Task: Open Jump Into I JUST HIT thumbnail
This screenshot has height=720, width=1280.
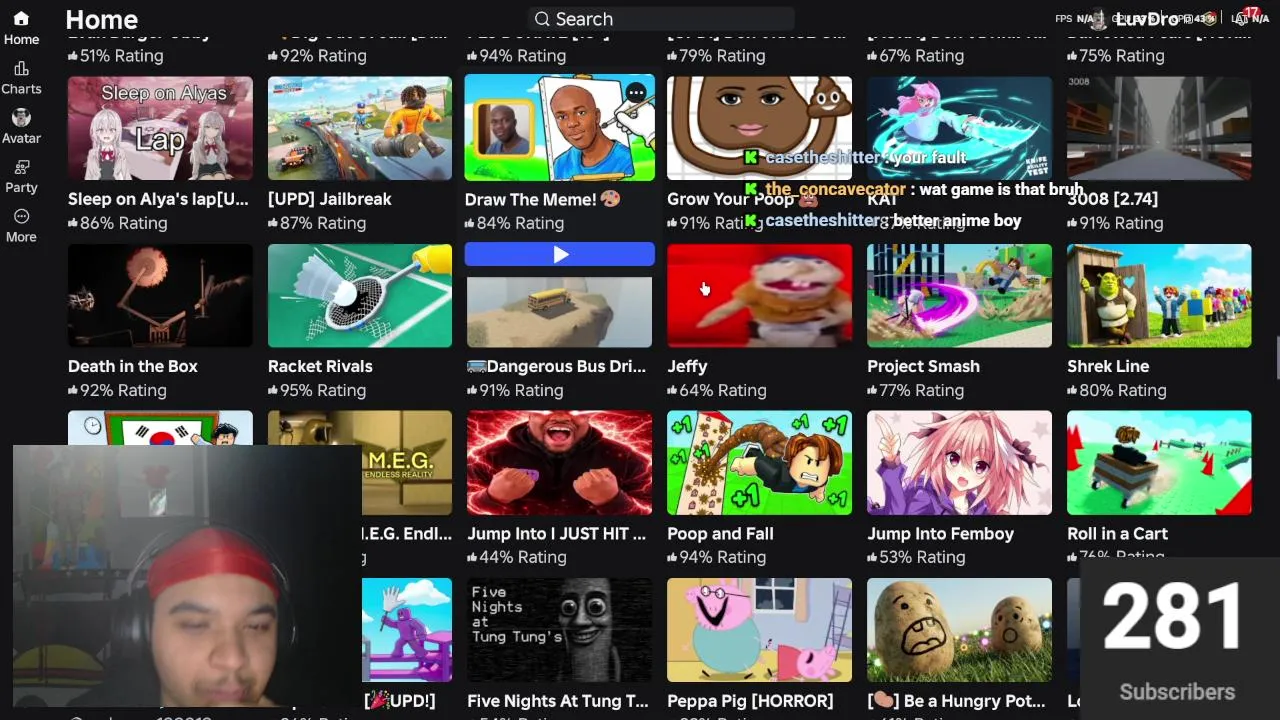Action: coord(560,463)
